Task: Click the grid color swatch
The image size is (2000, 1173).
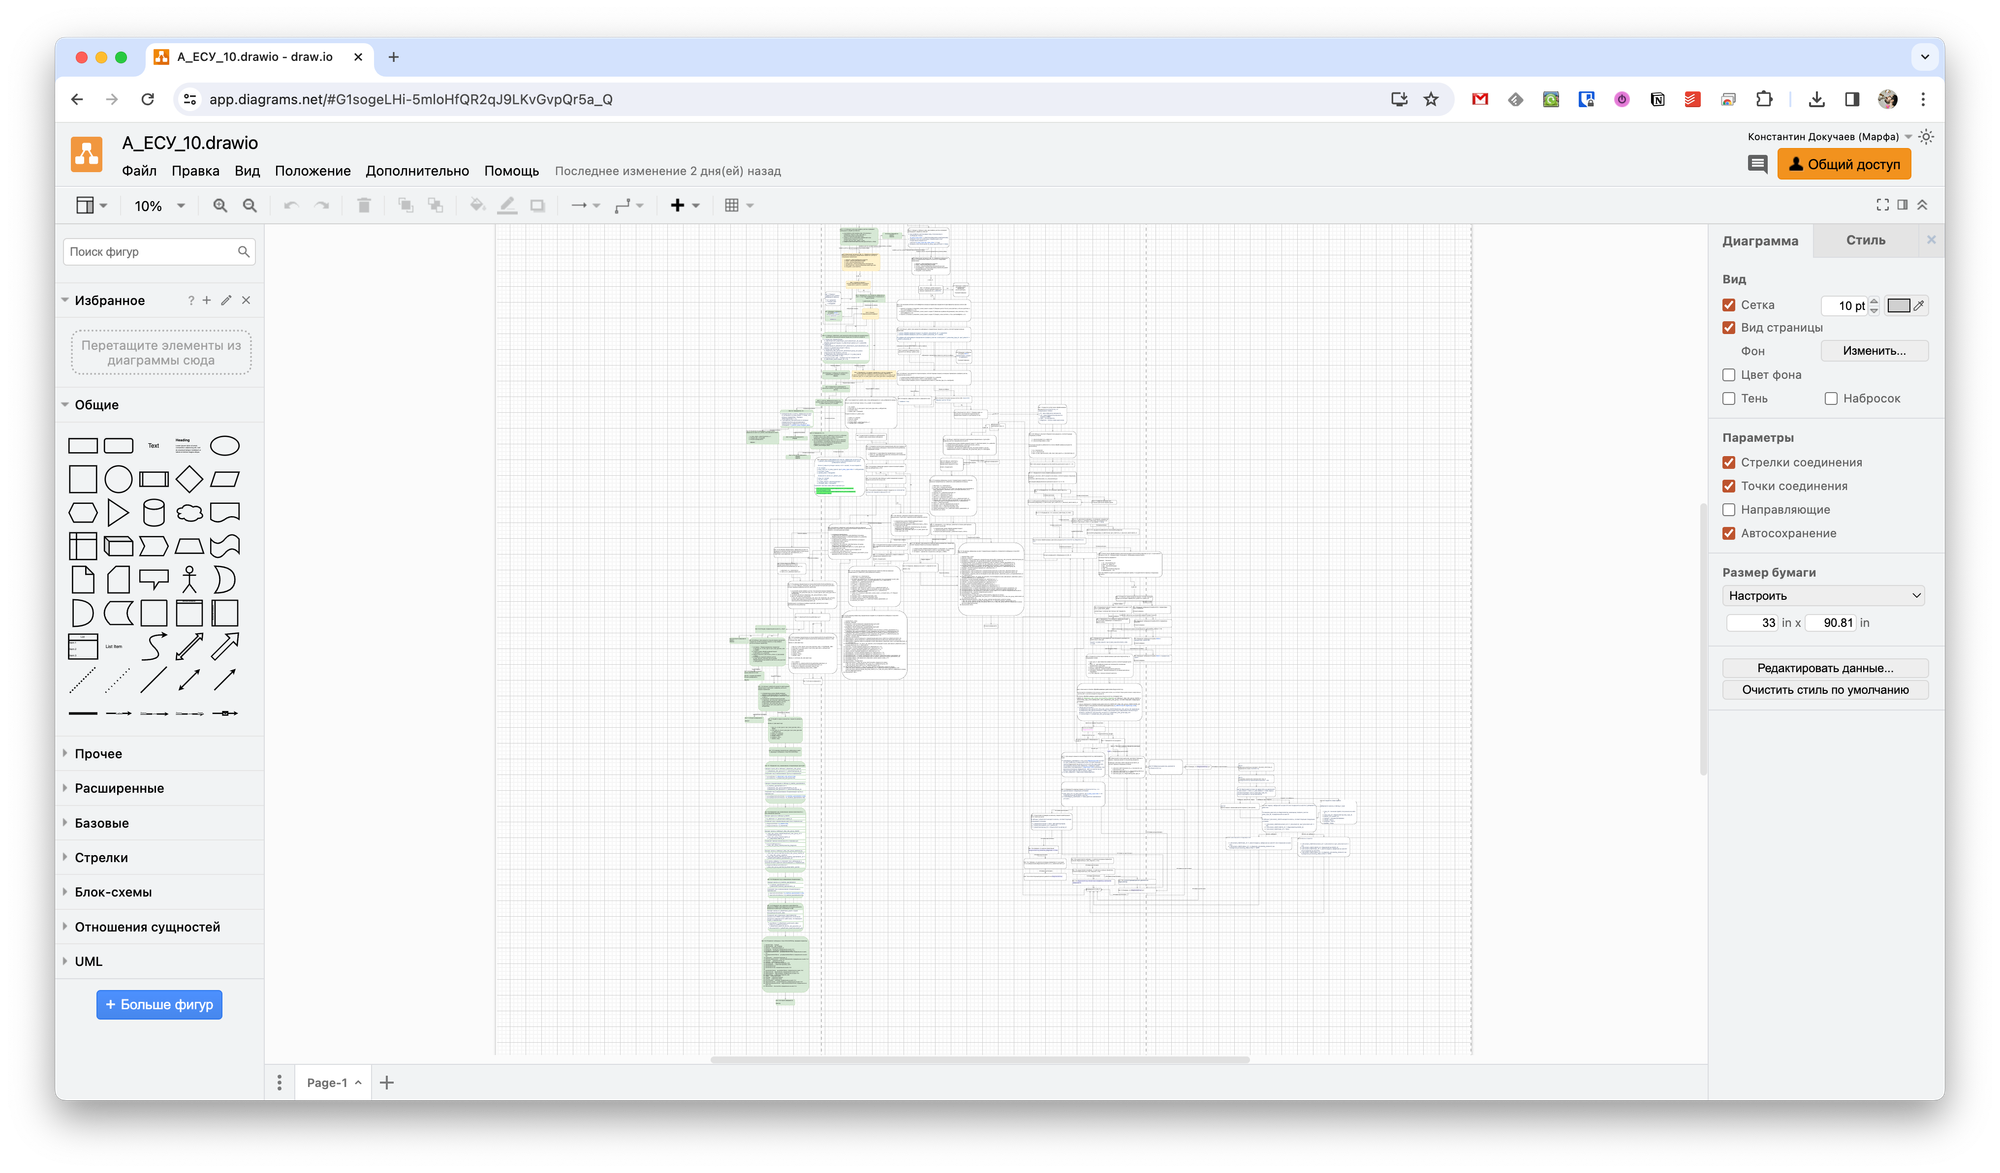Action: (x=1898, y=306)
